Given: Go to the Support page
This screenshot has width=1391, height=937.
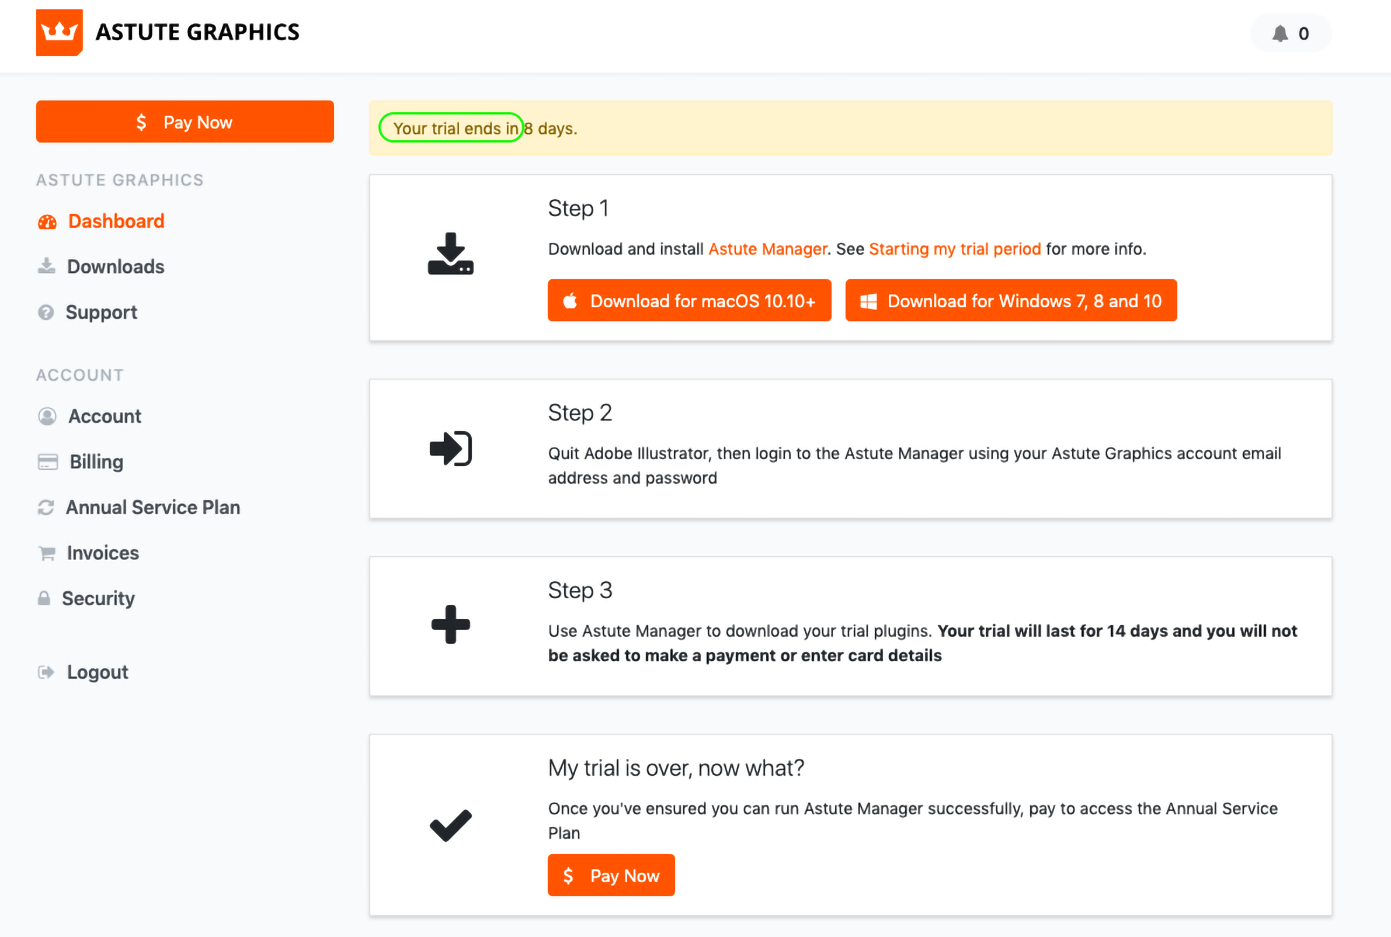Looking at the screenshot, I should [x=101, y=312].
